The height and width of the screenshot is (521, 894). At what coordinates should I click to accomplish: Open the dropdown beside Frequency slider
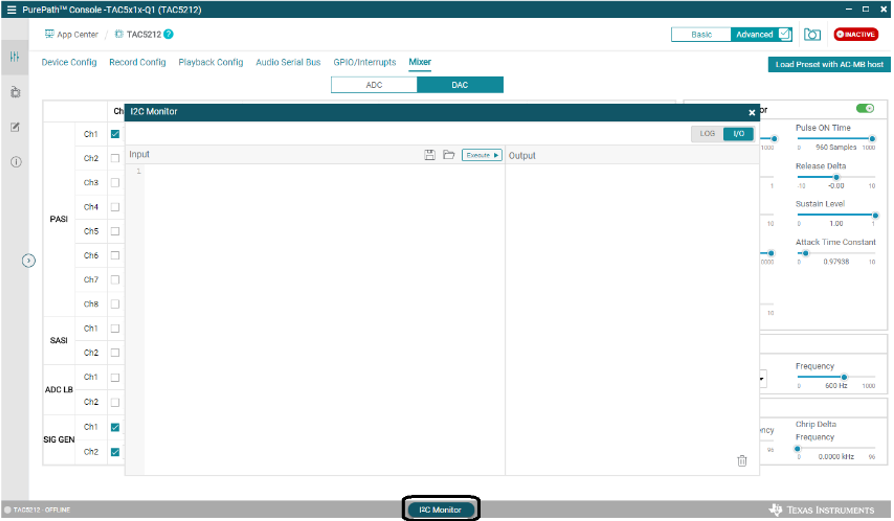click(x=762, y=379)
